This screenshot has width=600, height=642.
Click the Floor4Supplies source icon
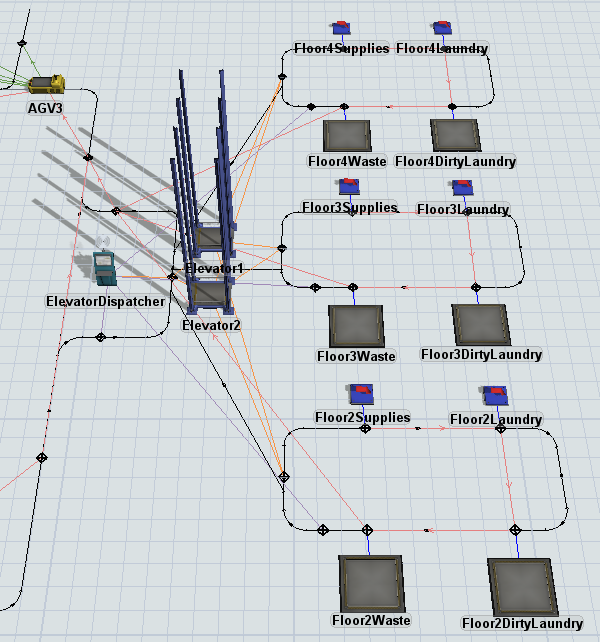point(340,28)
